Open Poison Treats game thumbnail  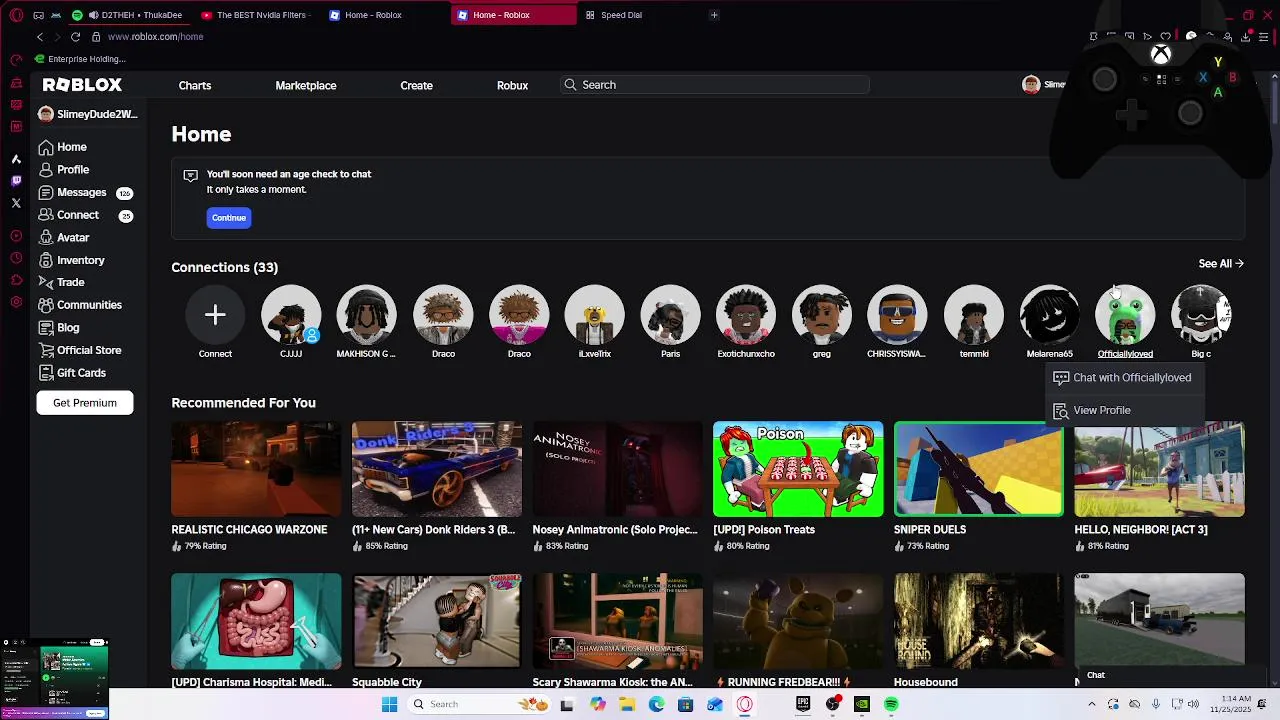point(798,469)
